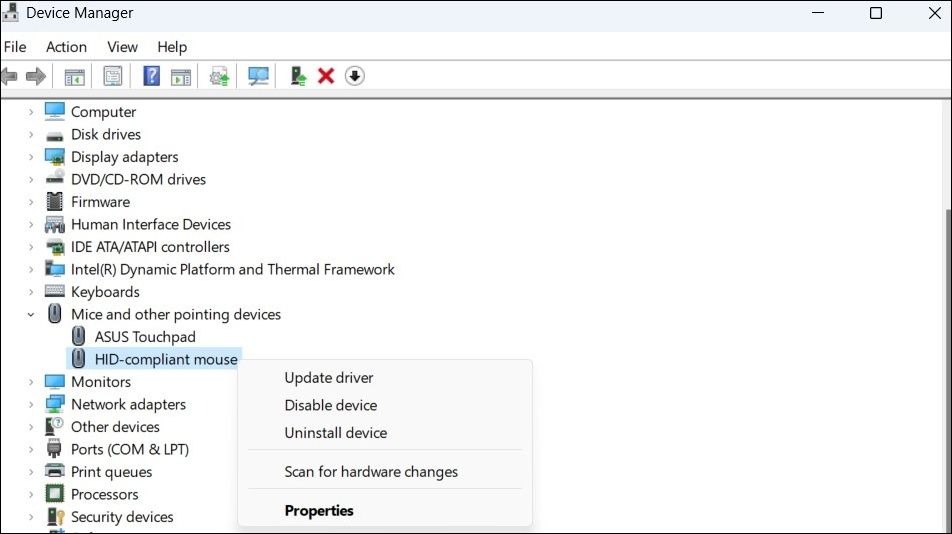Click the Forward arrow toolbar icon

[x=36, y=76]
